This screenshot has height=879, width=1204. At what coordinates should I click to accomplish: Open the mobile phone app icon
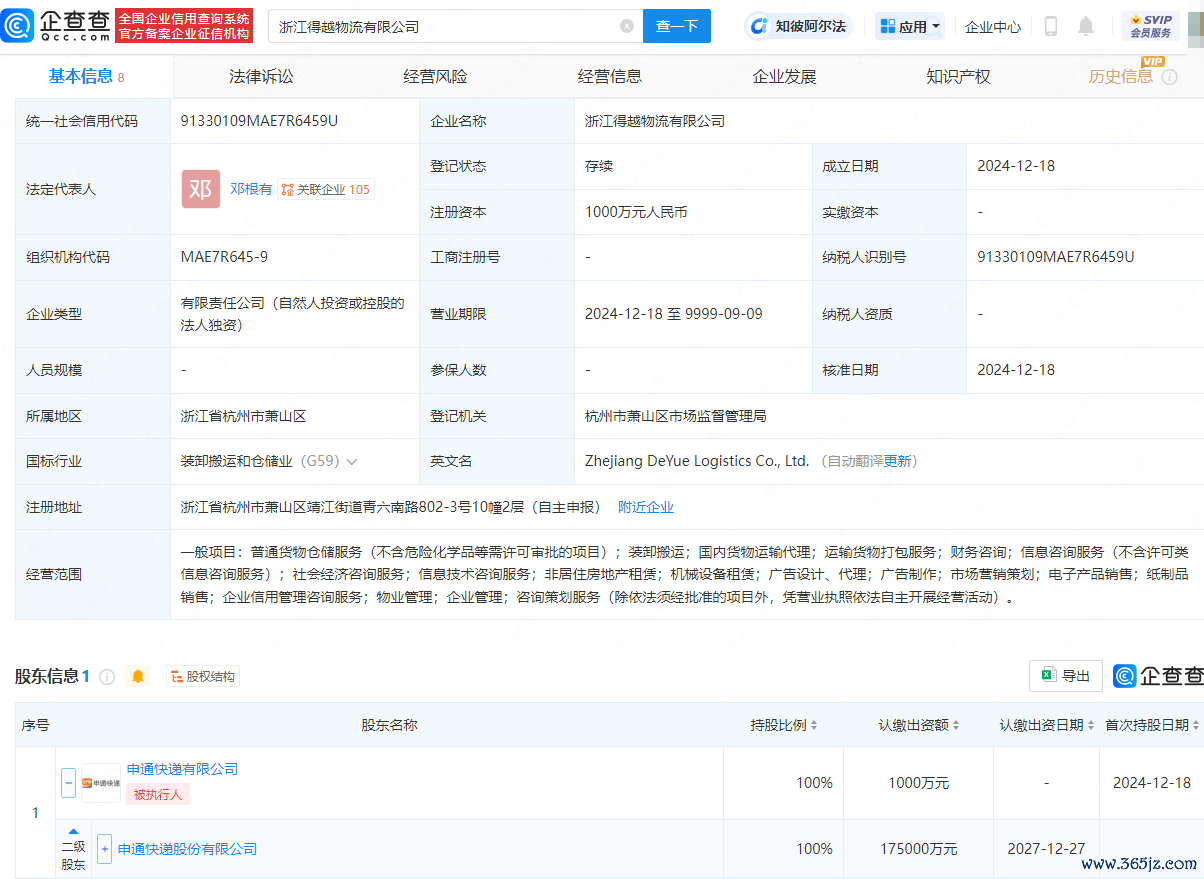pyautogui.click(x=1051, y=26)
